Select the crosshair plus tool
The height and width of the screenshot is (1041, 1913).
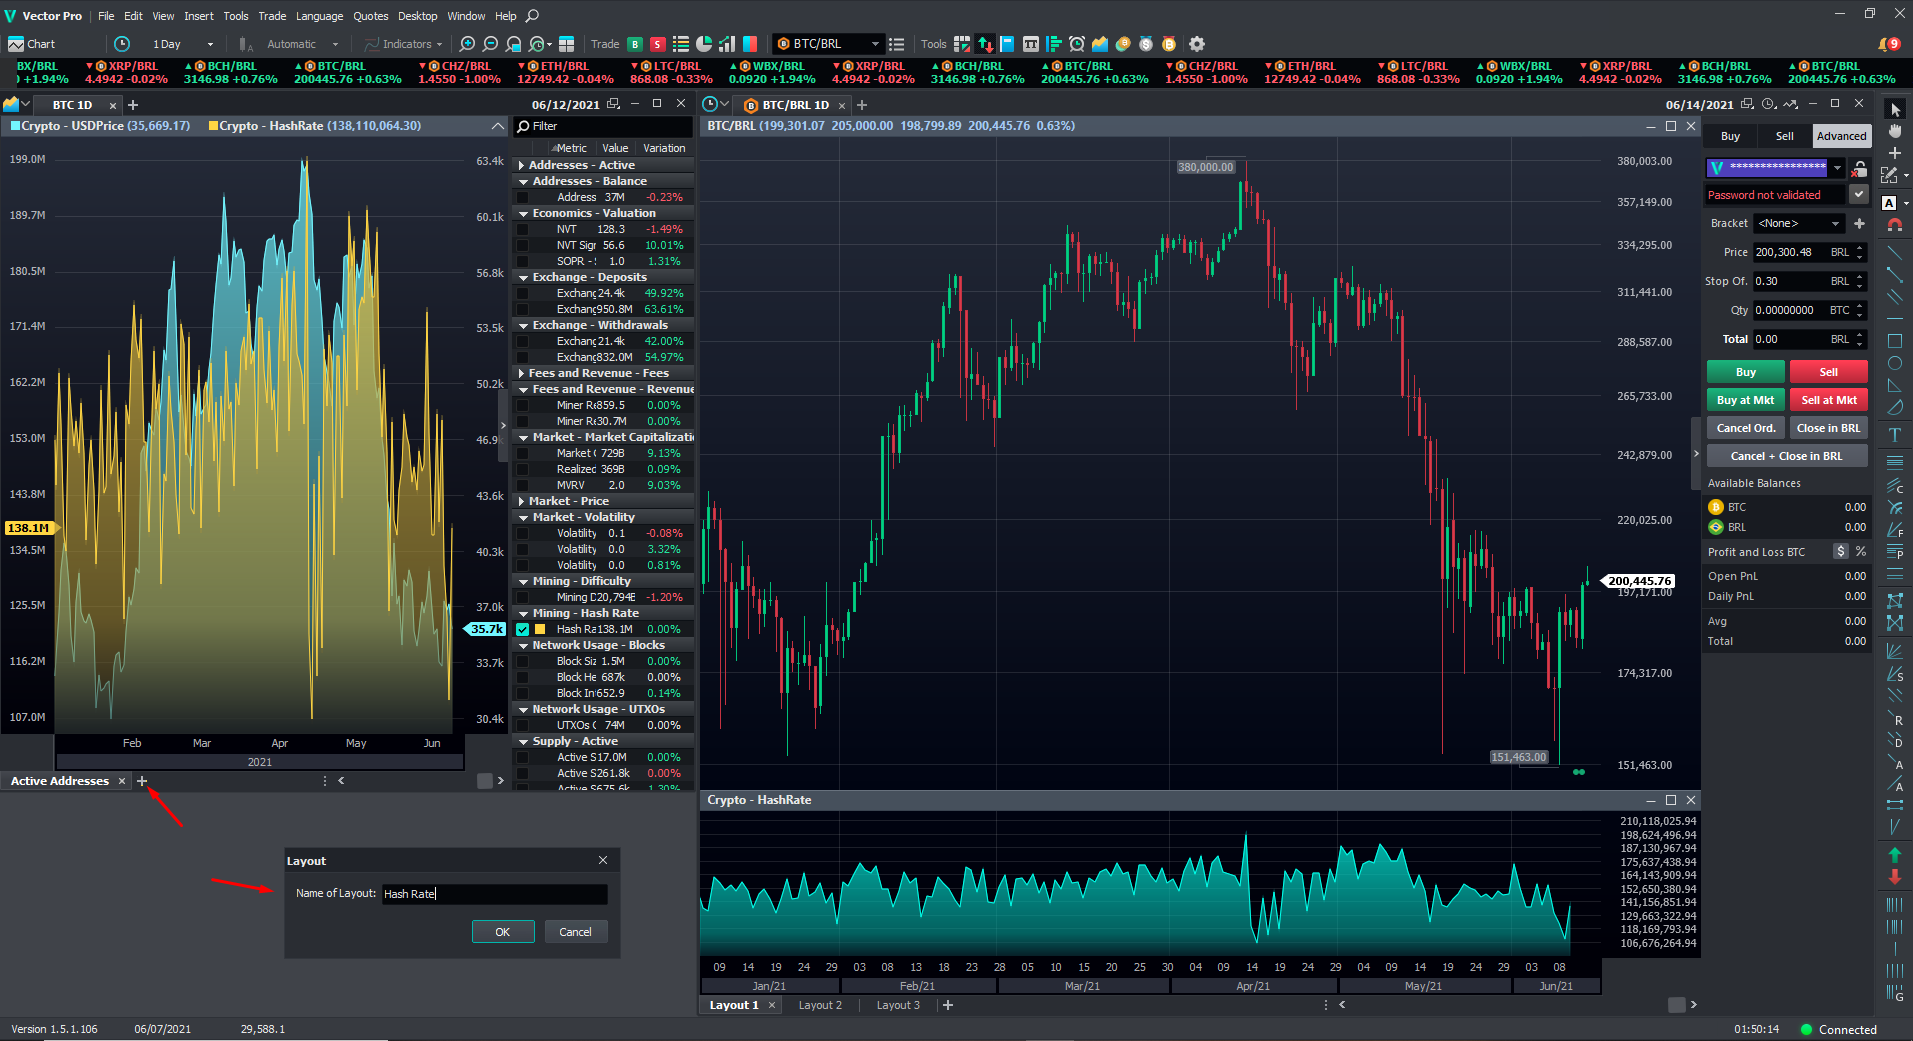pyautogui.click(x=1895, y=153)
